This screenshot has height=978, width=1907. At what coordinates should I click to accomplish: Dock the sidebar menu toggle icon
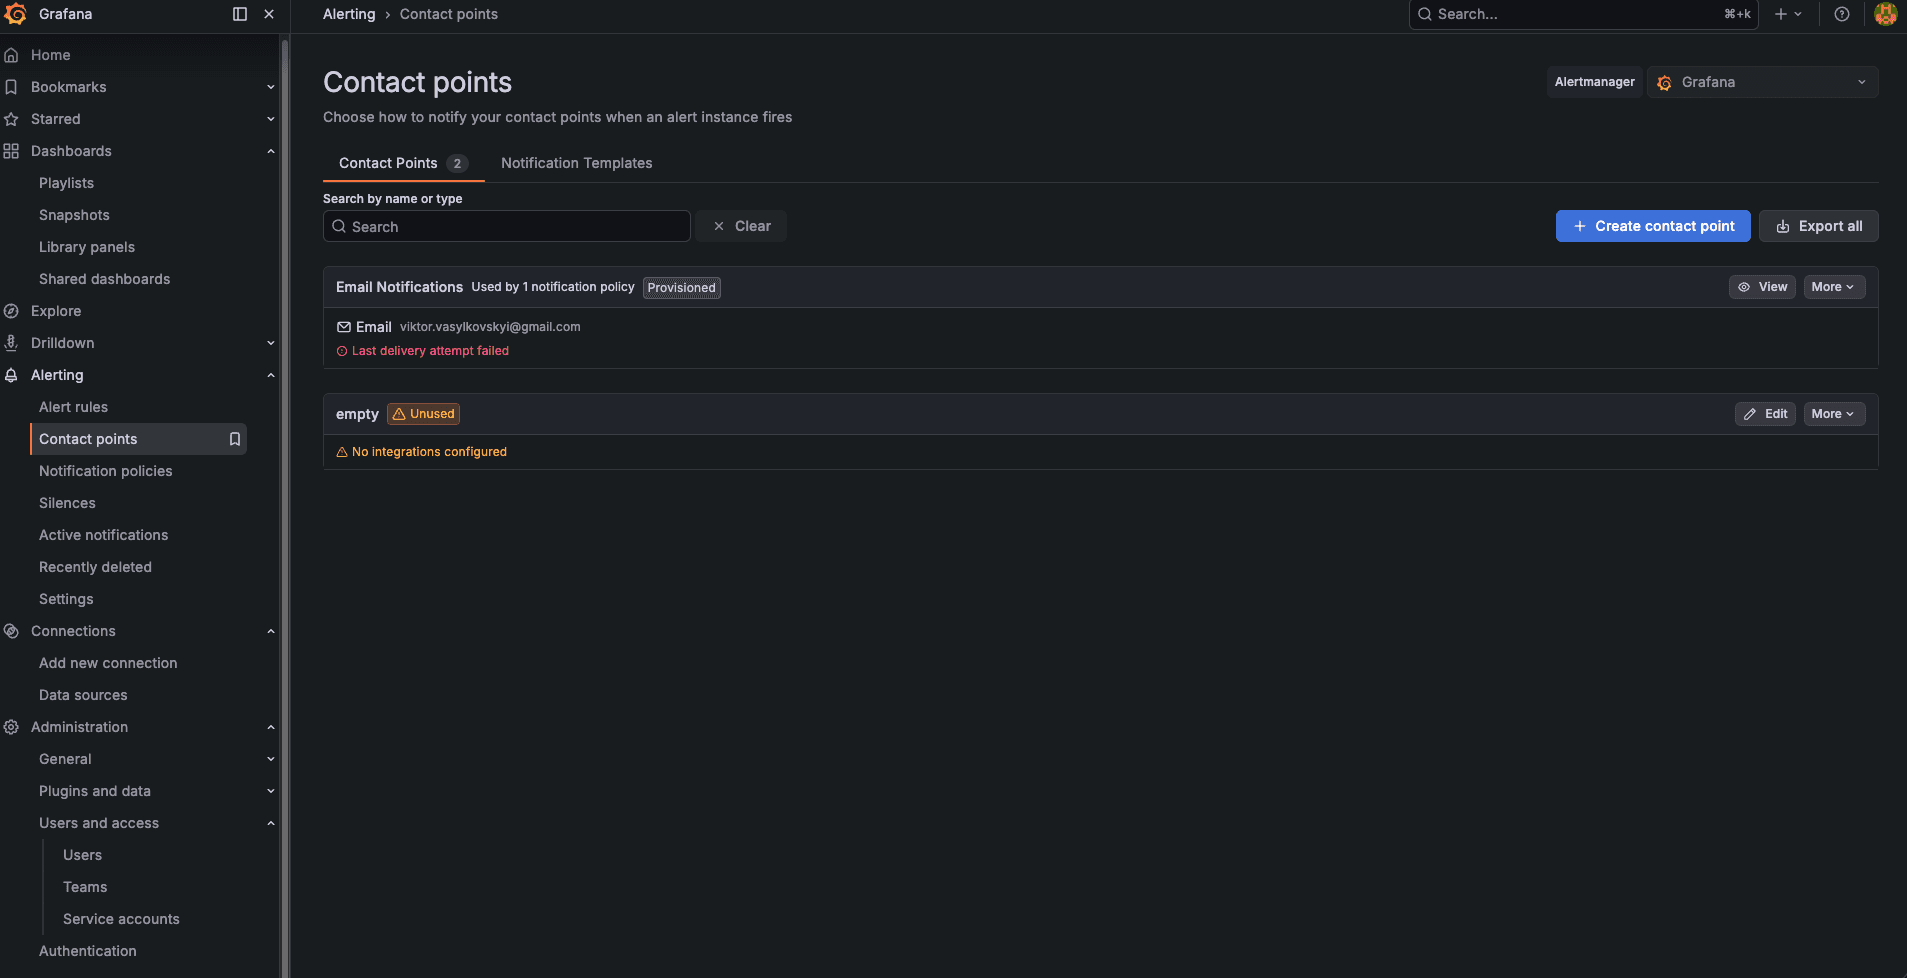coord(240,14)
